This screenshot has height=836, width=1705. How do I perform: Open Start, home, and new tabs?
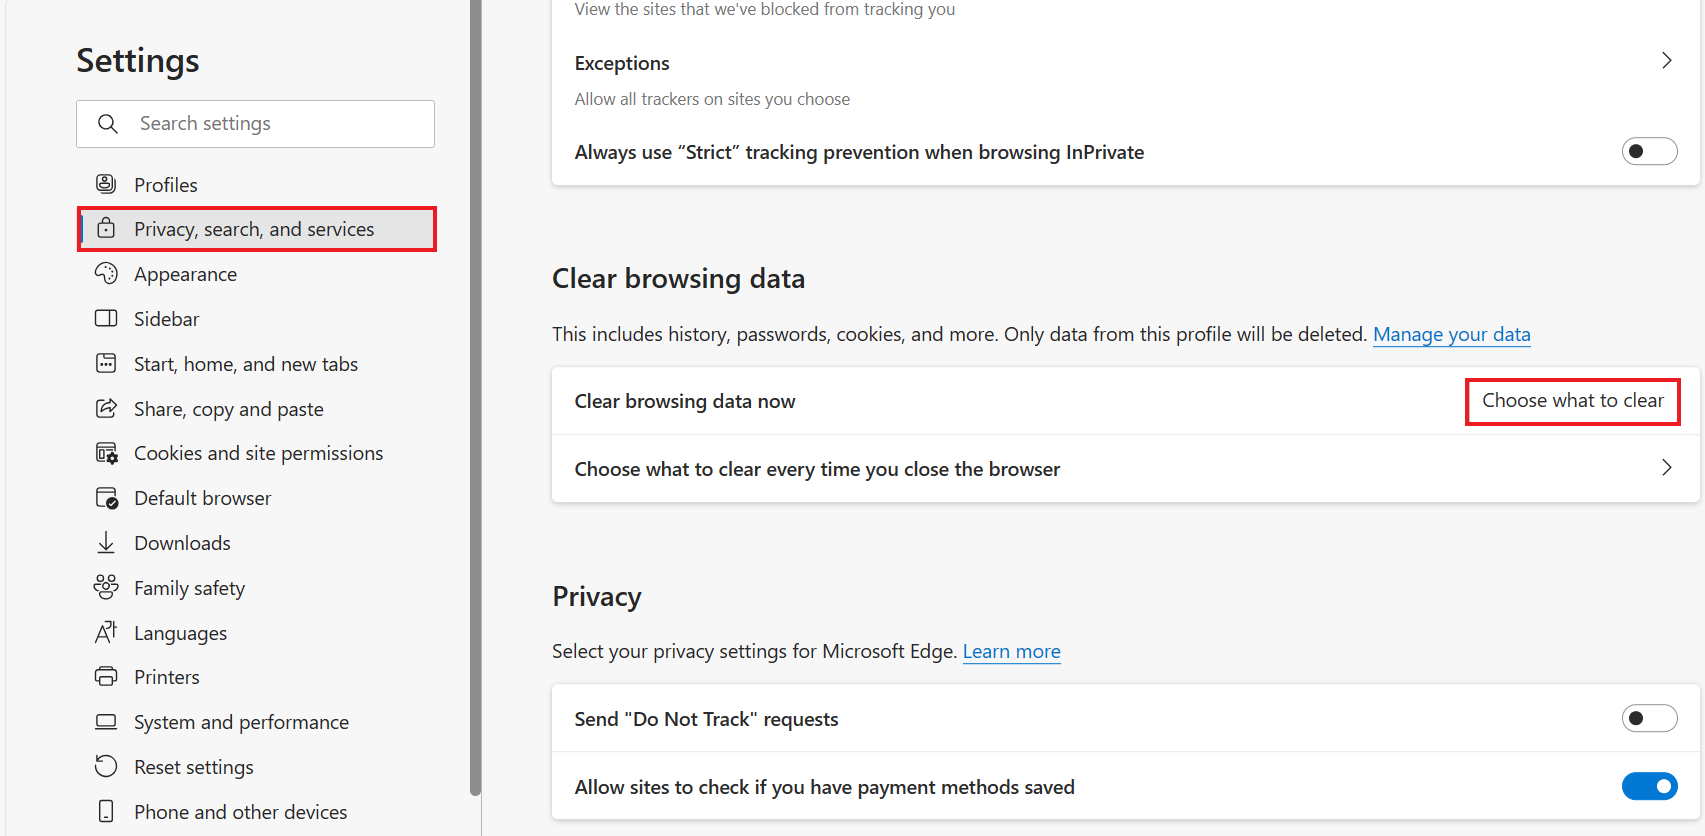coord(246,364)
